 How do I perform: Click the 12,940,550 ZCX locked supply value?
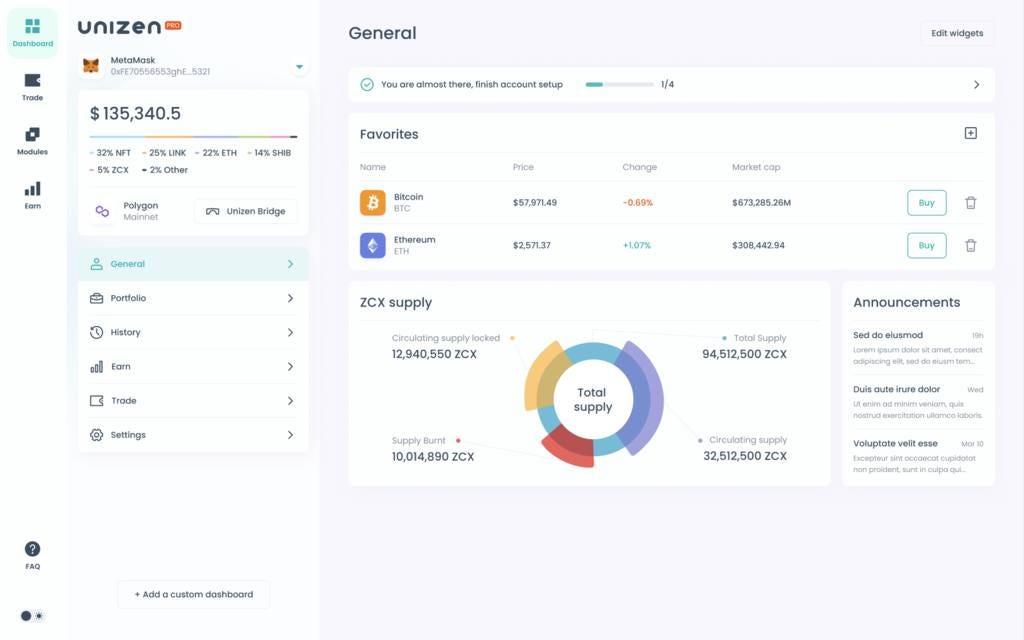pyautogui.click(x=434, y=354)
